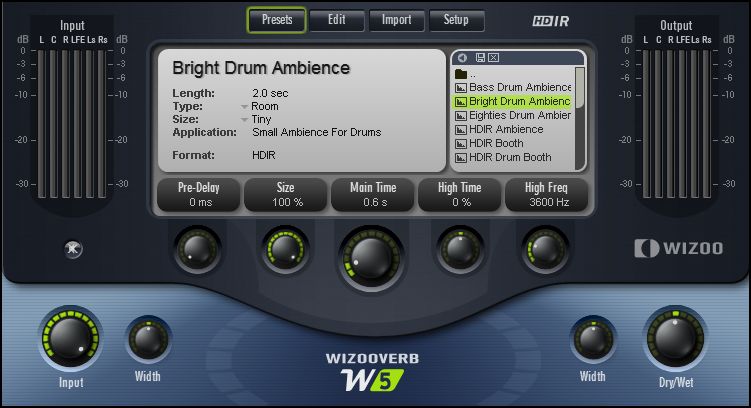Open the Import tab
751x408 pixels.
point(397,20)
